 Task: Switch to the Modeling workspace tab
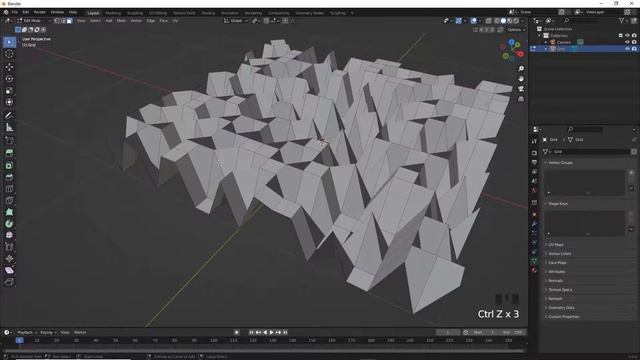point(113,13)
